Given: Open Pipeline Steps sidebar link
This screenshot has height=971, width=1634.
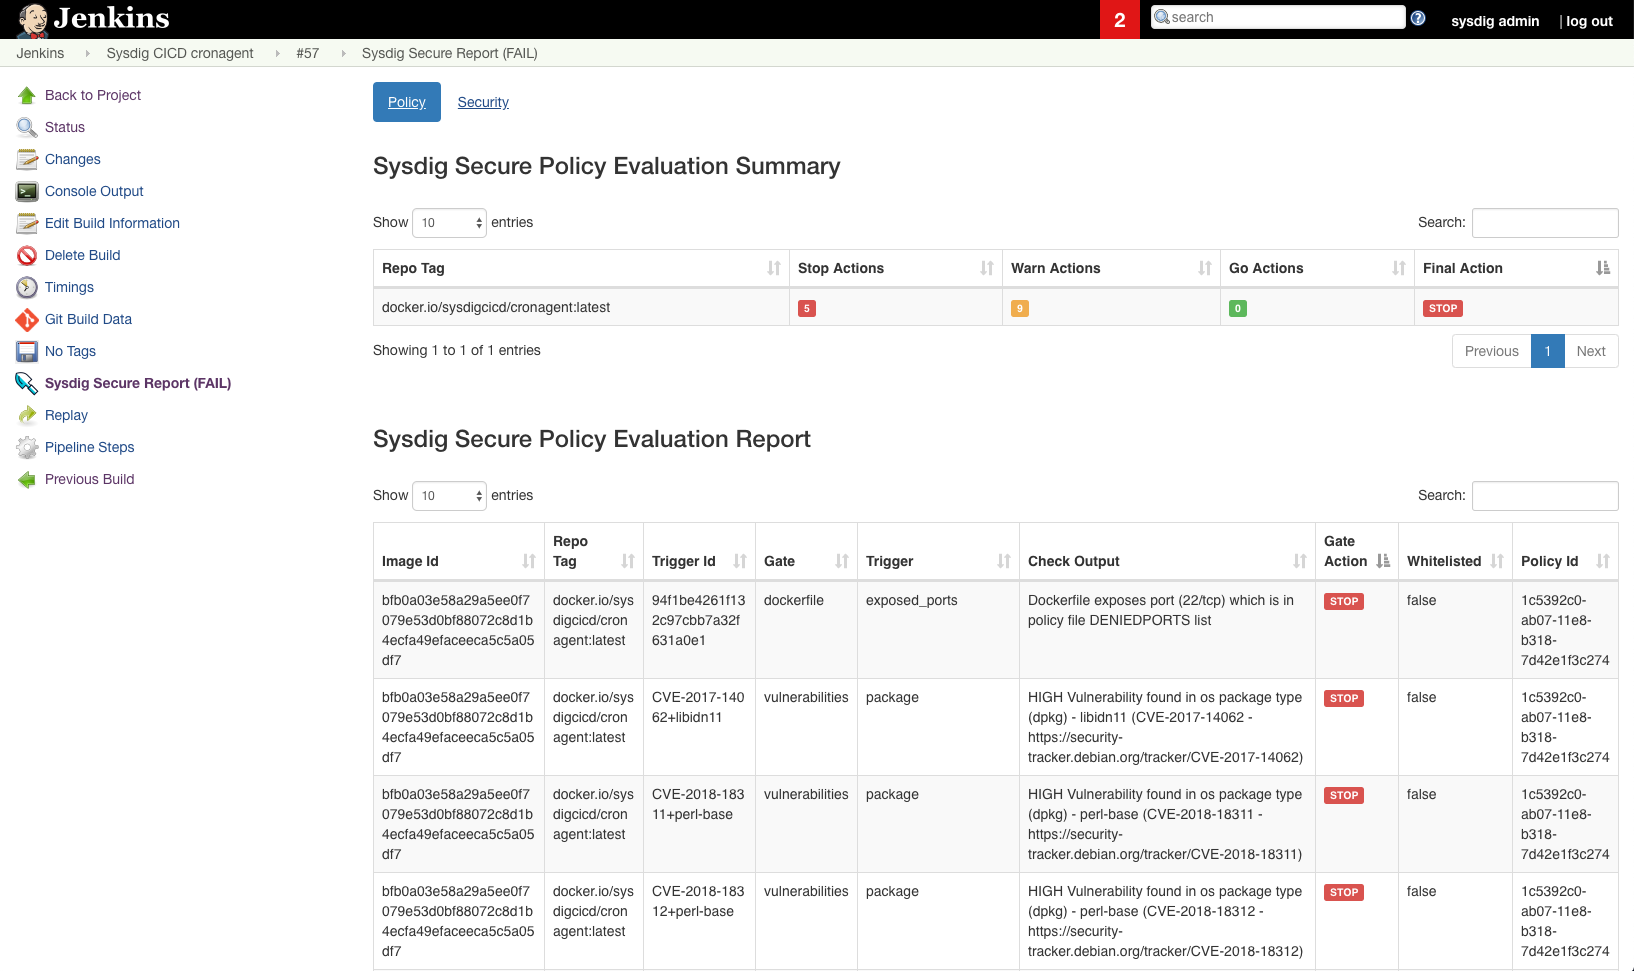Looking at the screenshot, I should pos(89,447).
